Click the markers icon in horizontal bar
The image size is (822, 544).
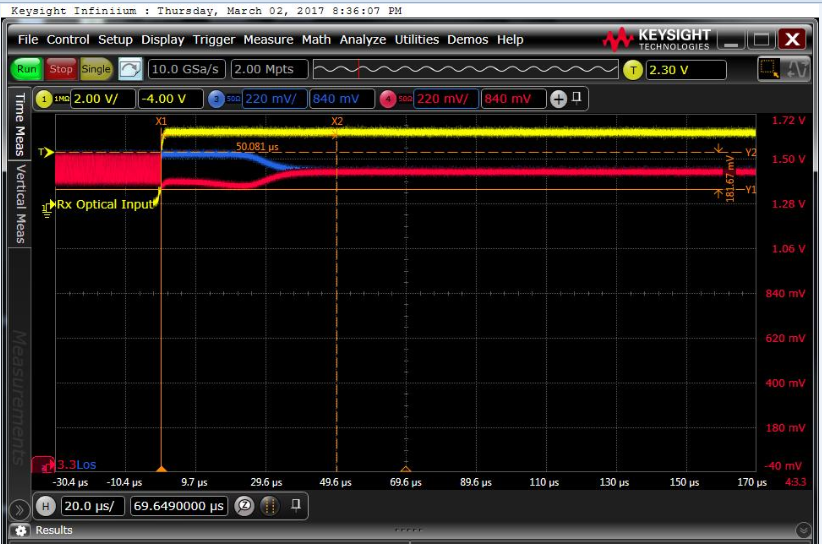click(270, 506)
